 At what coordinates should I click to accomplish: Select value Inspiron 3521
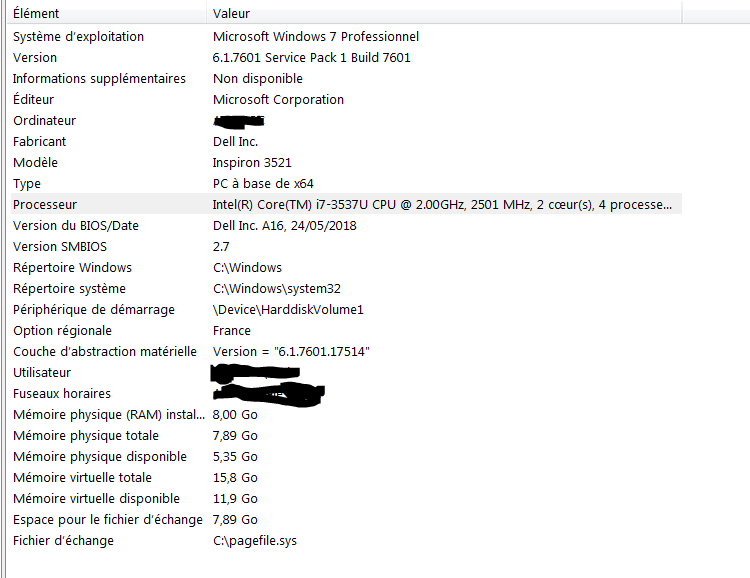[252, 163]
